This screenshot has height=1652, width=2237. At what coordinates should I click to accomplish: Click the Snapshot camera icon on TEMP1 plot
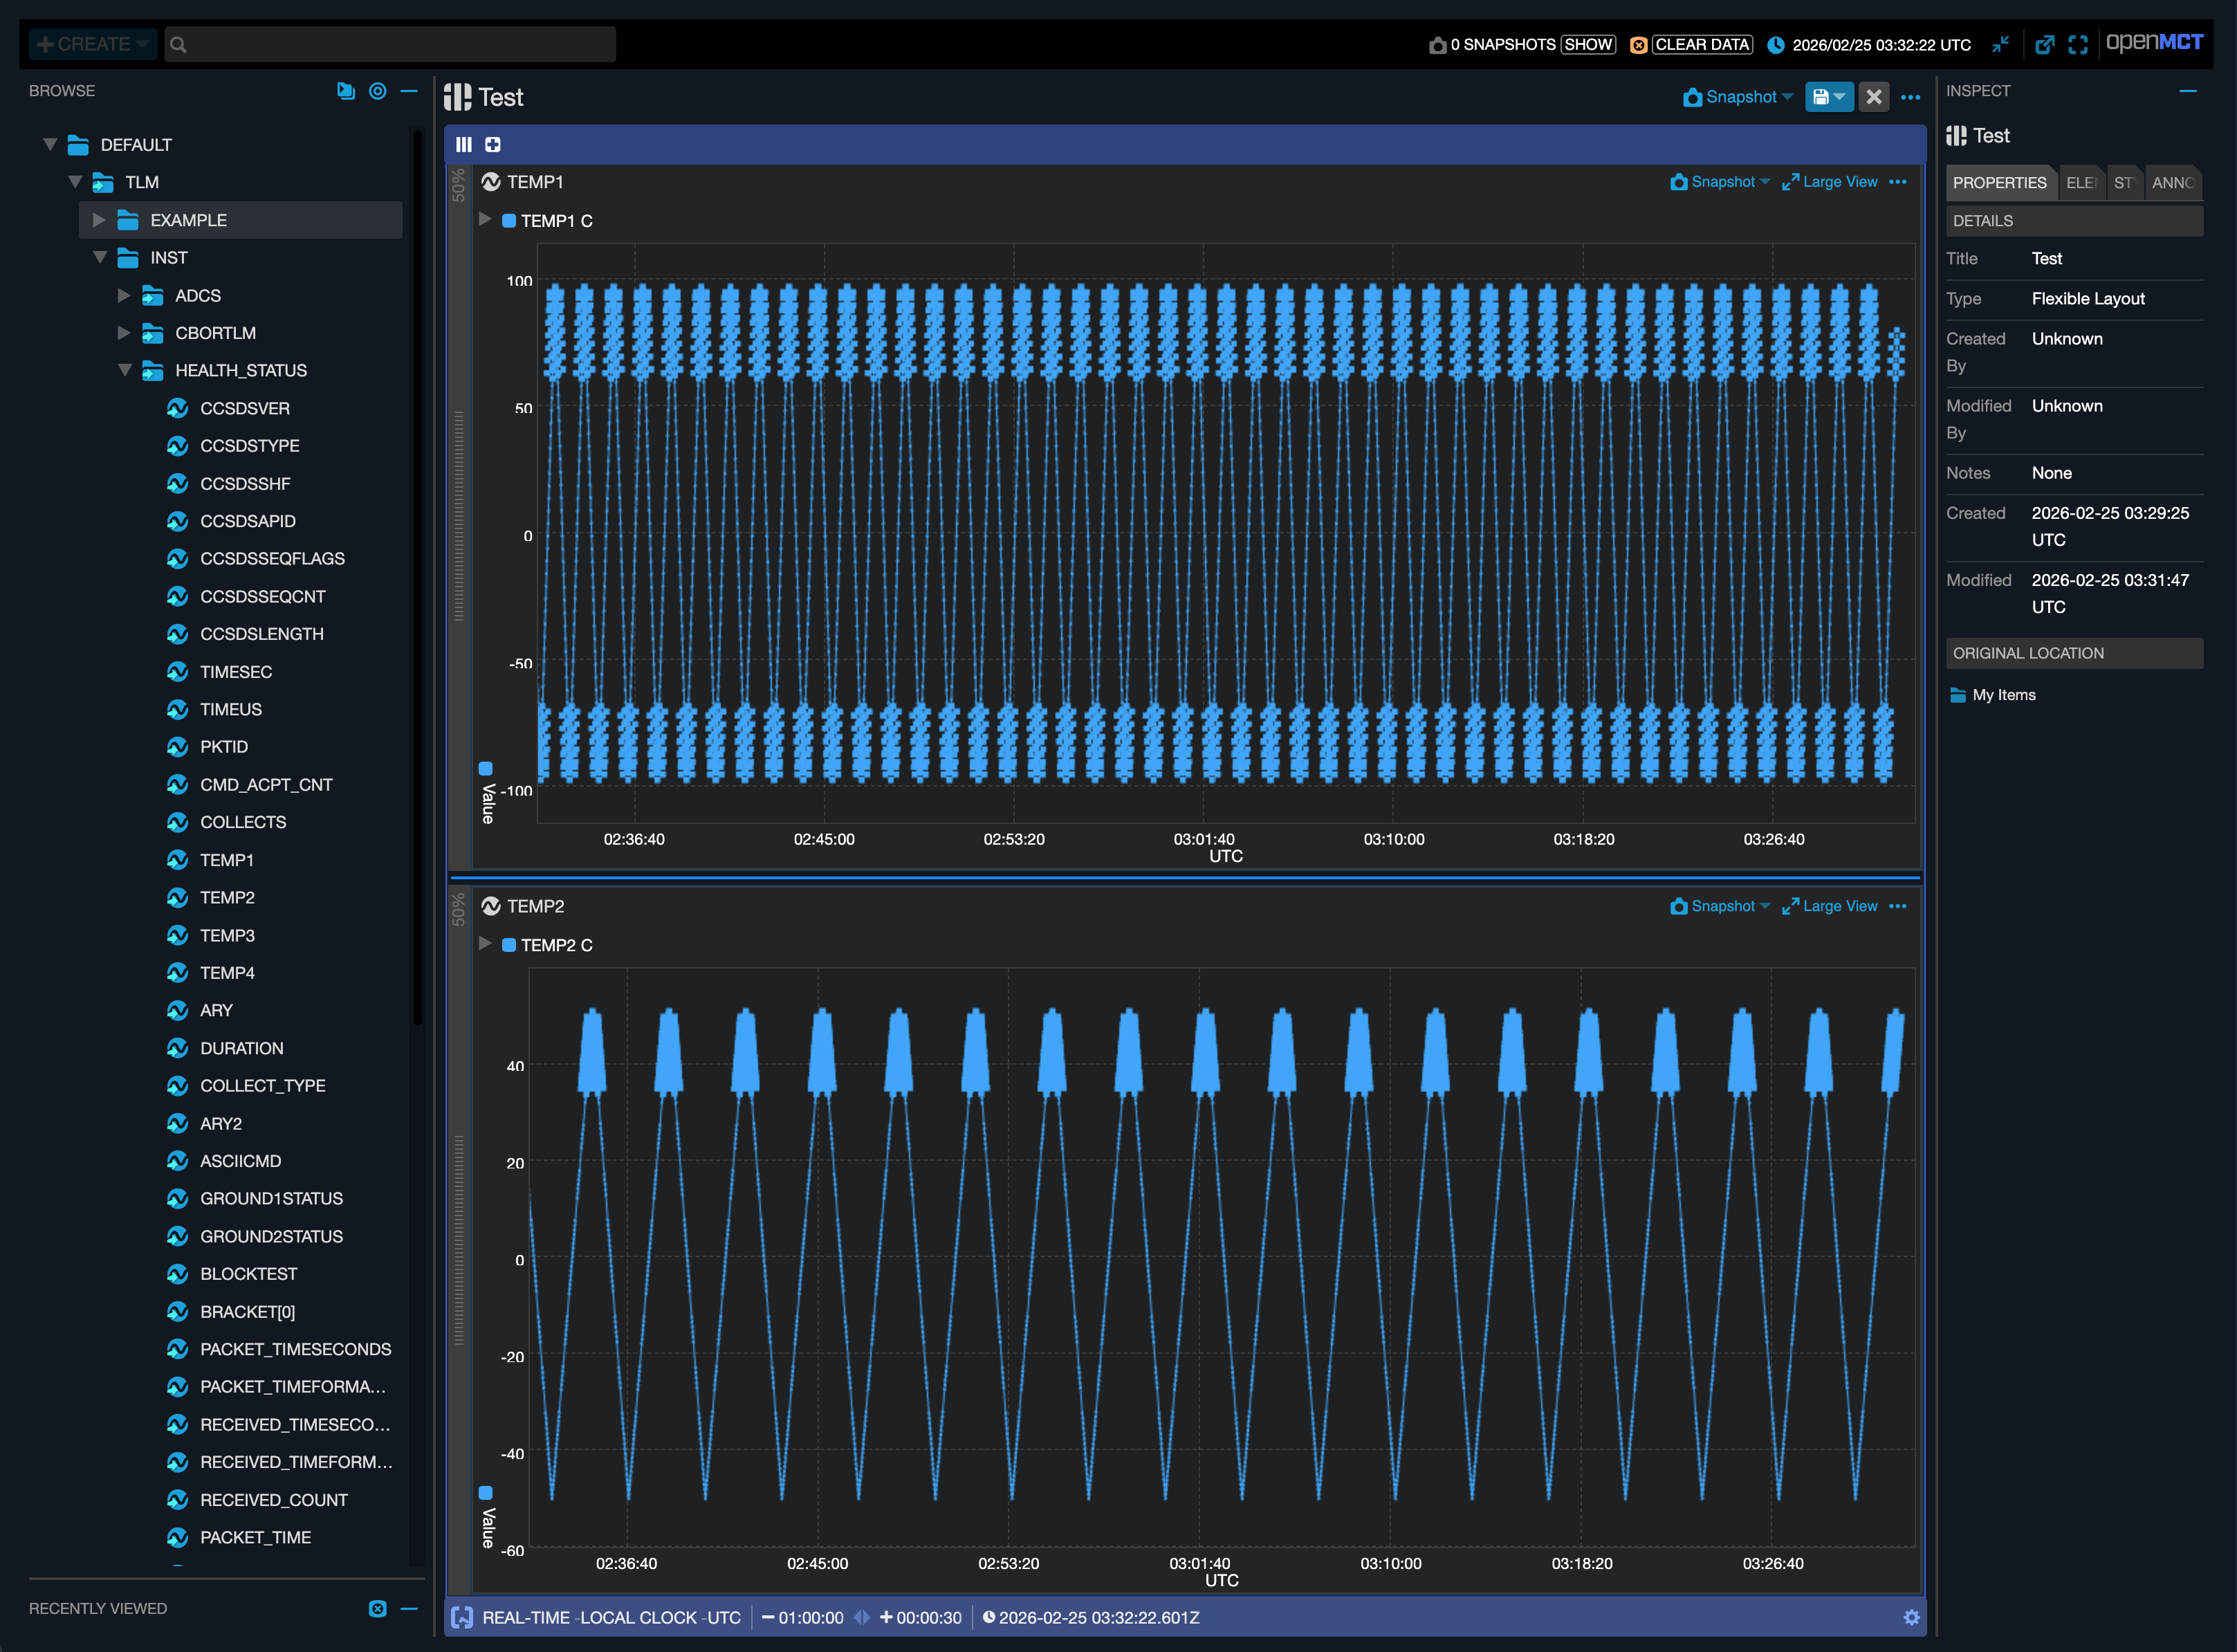[1679, 182]
